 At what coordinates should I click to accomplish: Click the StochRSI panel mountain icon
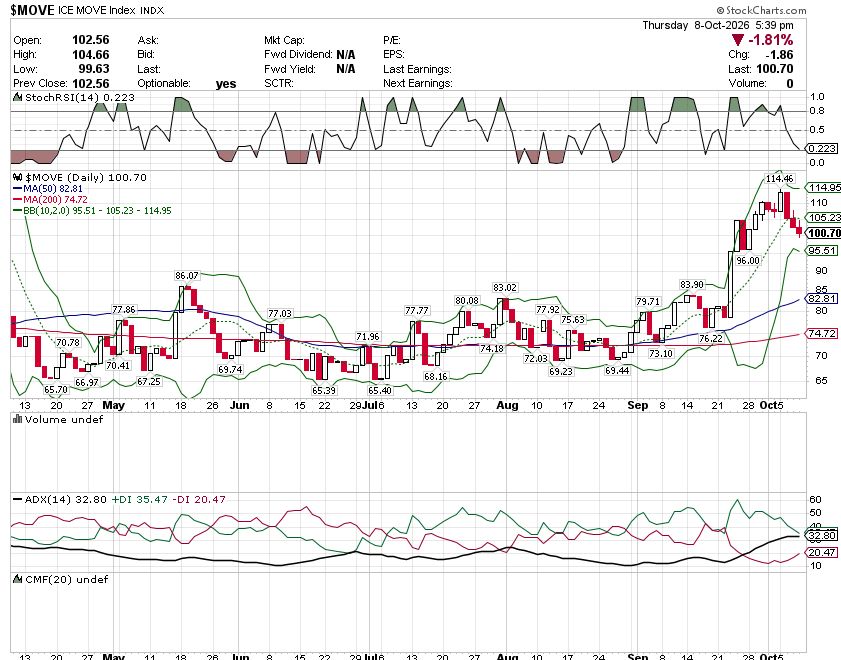(x=18, y=98)
